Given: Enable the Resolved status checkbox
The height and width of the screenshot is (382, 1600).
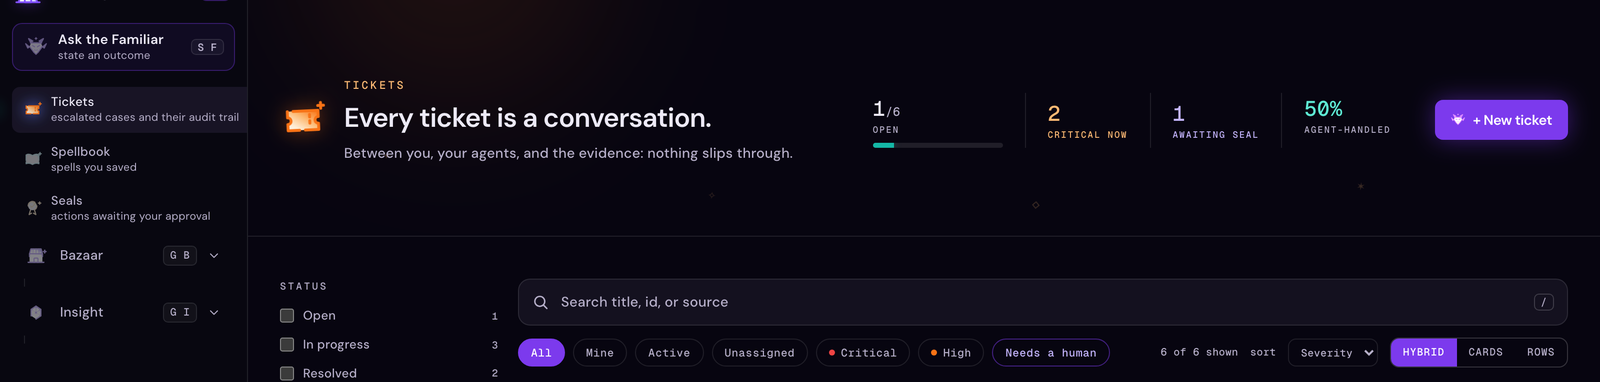Looking at the screenshot, I should point(287,373).
